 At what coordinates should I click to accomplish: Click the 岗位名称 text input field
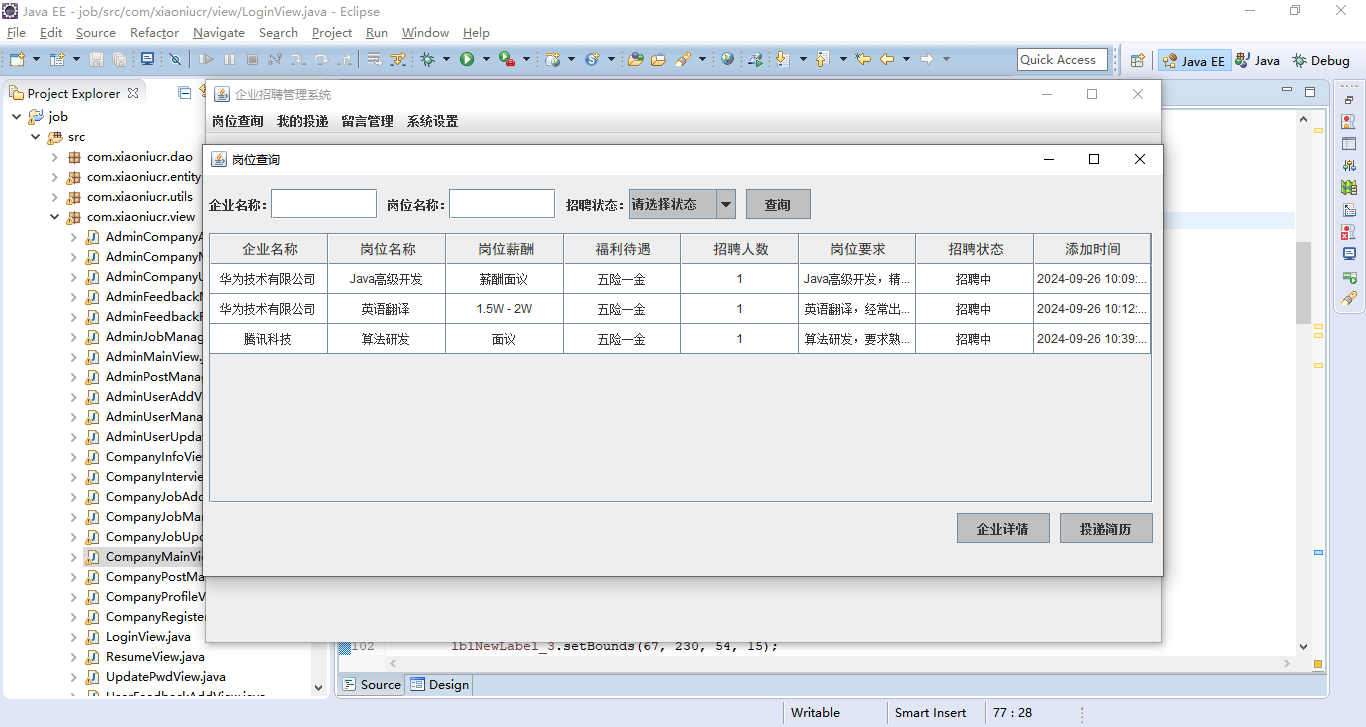point(502,204)
